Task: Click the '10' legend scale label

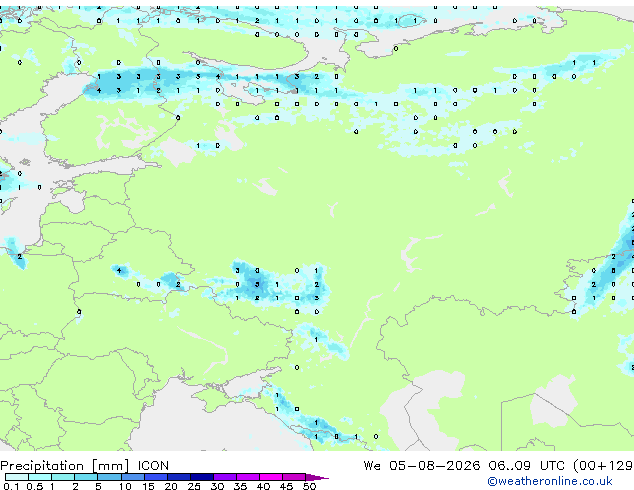Action: pos(125,486)
